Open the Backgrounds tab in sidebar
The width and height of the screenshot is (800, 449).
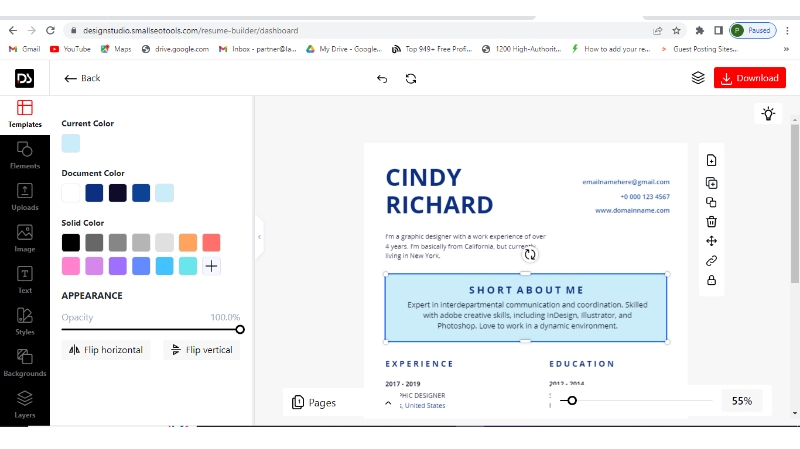pyautogui.click(x=24, y=362)
